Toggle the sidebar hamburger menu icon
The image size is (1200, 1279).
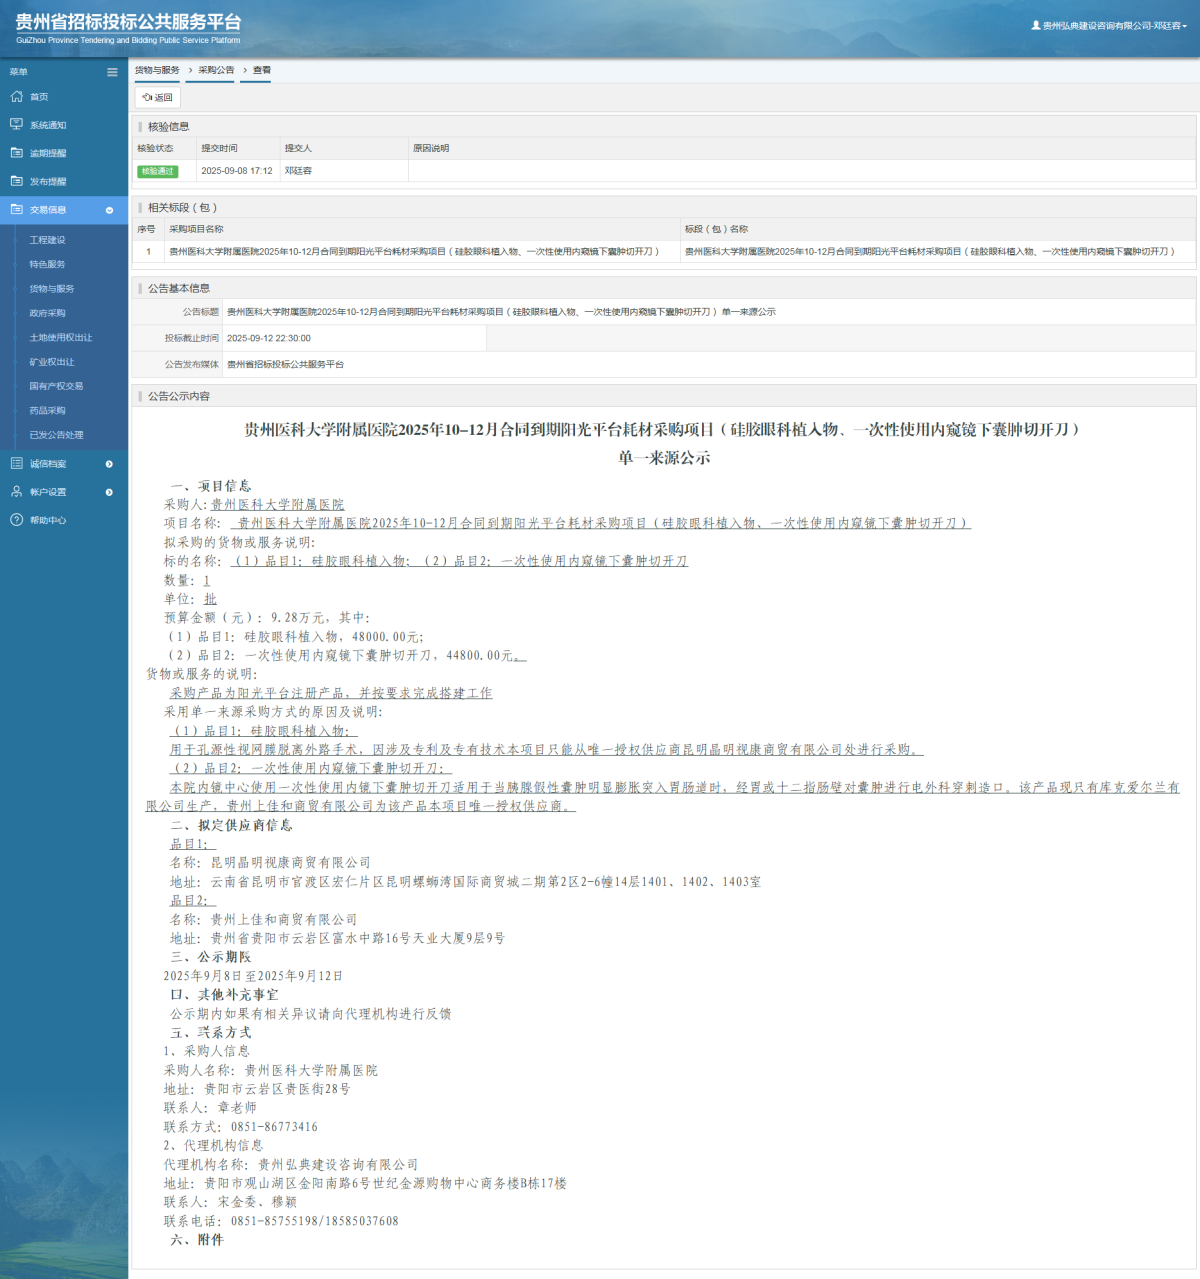click(112, 72)
